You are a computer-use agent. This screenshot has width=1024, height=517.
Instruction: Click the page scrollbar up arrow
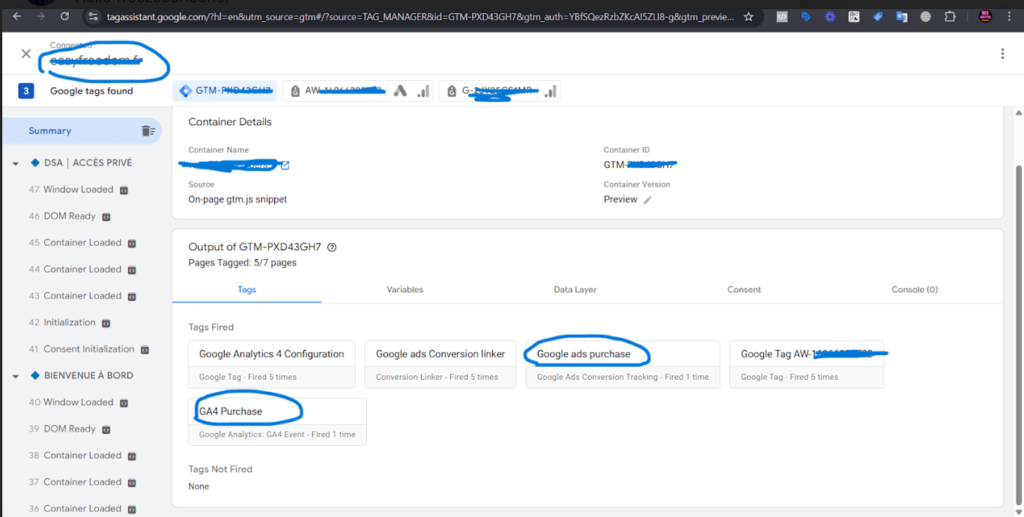click(x=1017, y=114)
